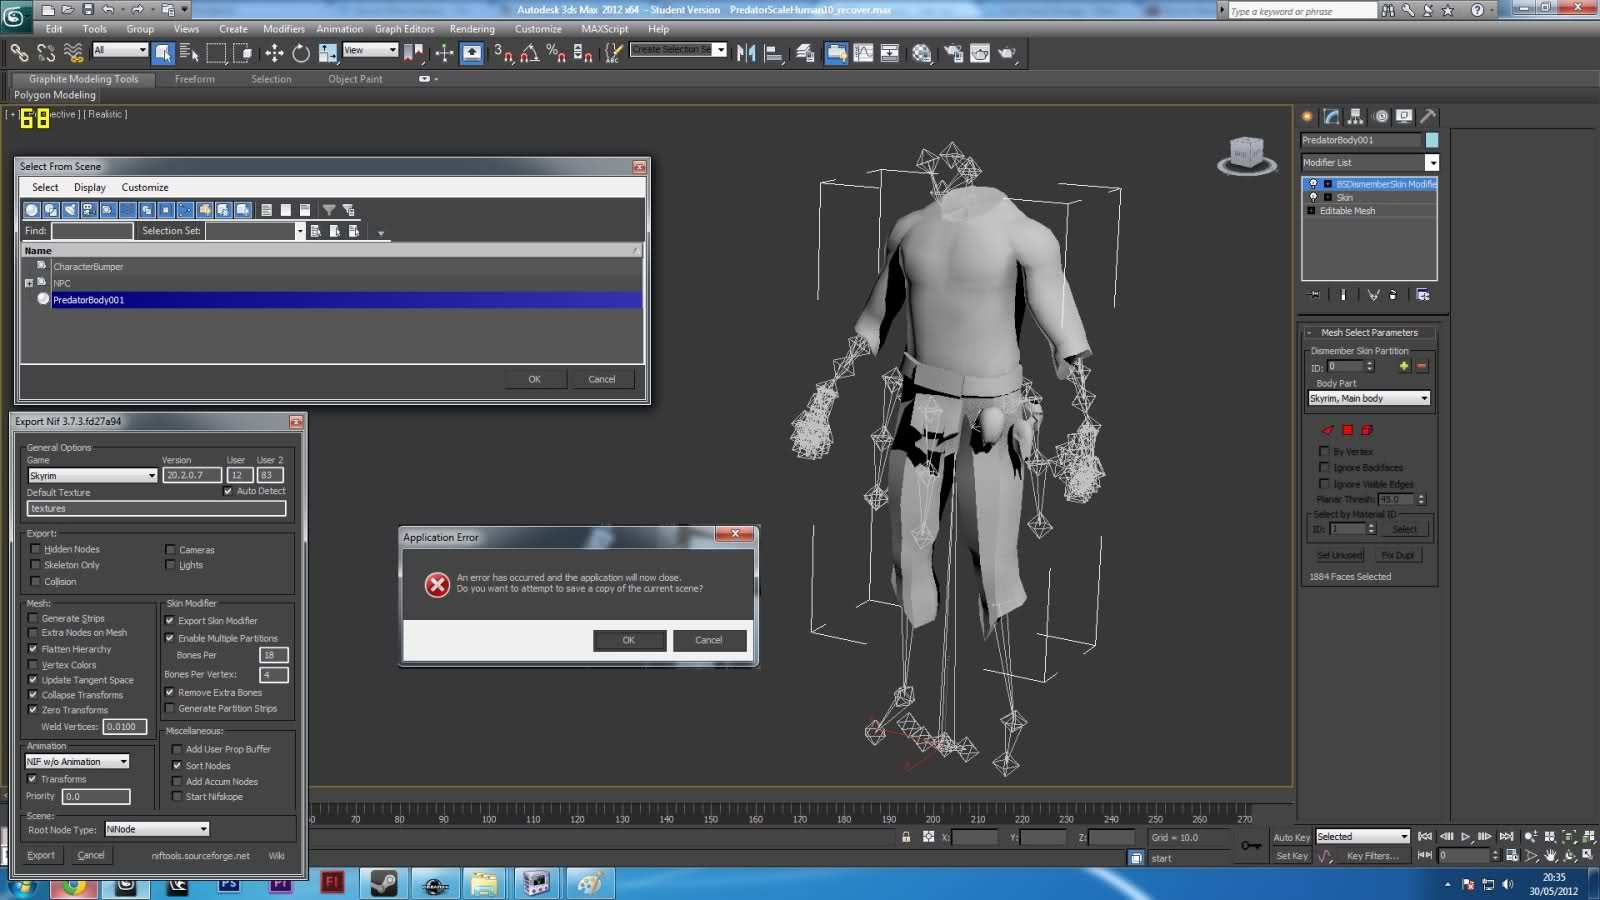This screenshot has height=900, width=1600.
Task: Uncheck Flatten Hierarchy in Mesh options
Action: click(x=33, y=649)
